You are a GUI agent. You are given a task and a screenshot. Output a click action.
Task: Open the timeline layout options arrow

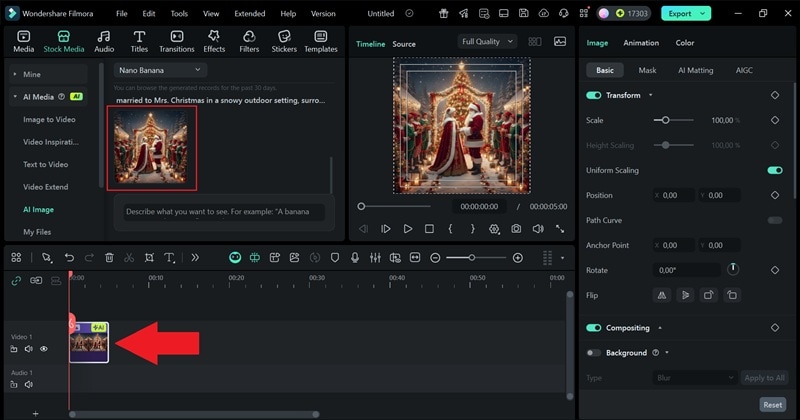(562, 258)
